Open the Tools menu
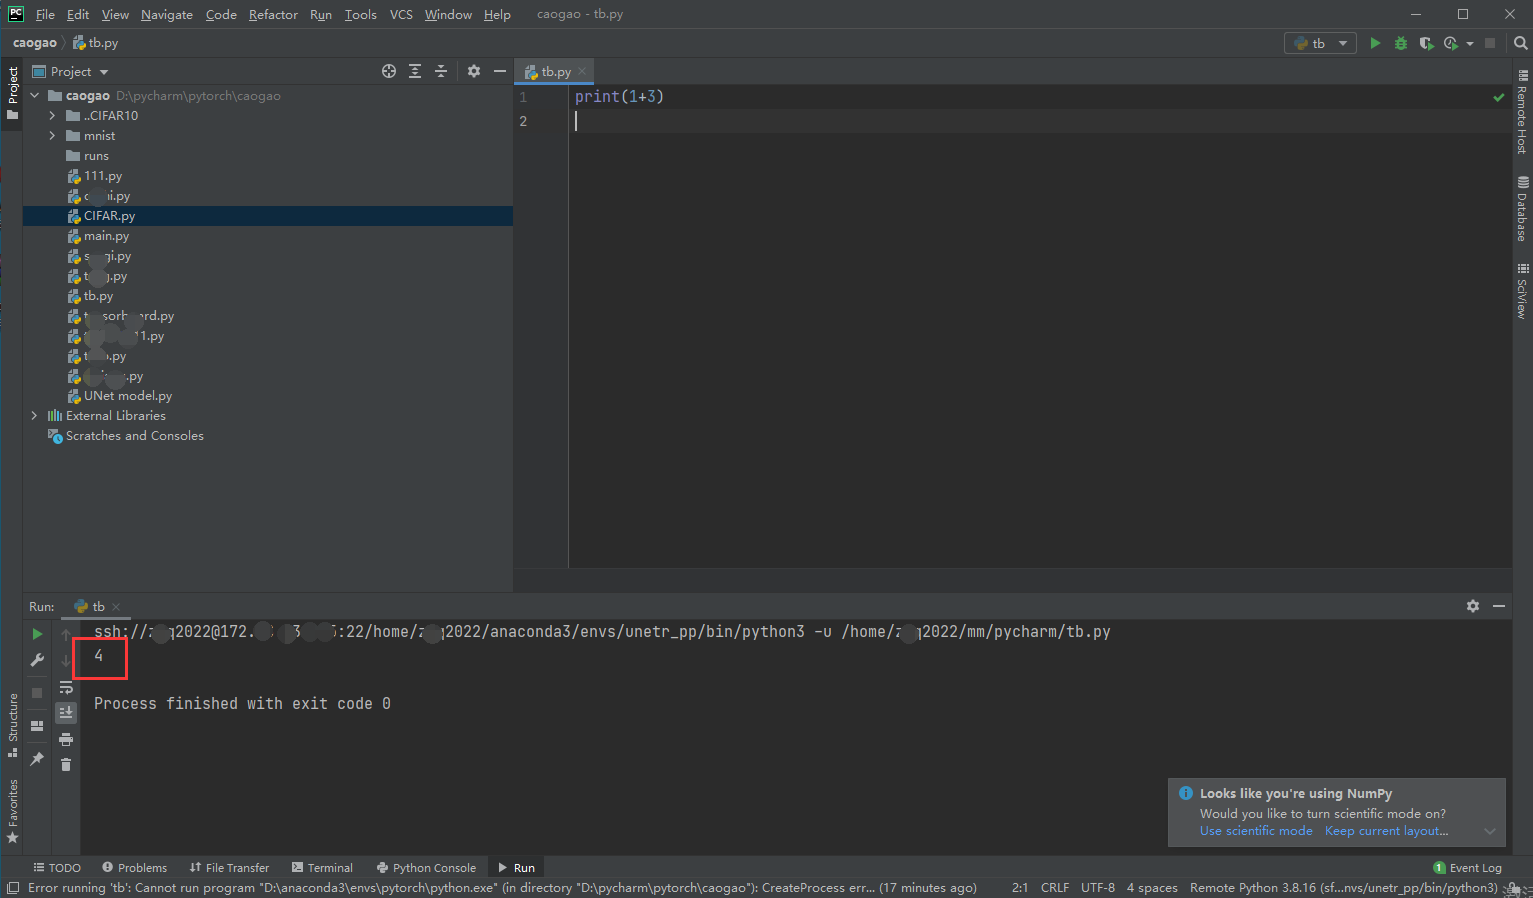The image size is (1533, 898). (361, 14)
